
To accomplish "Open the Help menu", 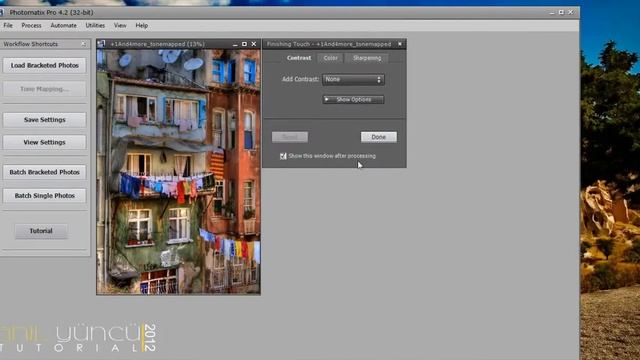I will [142, 25].
